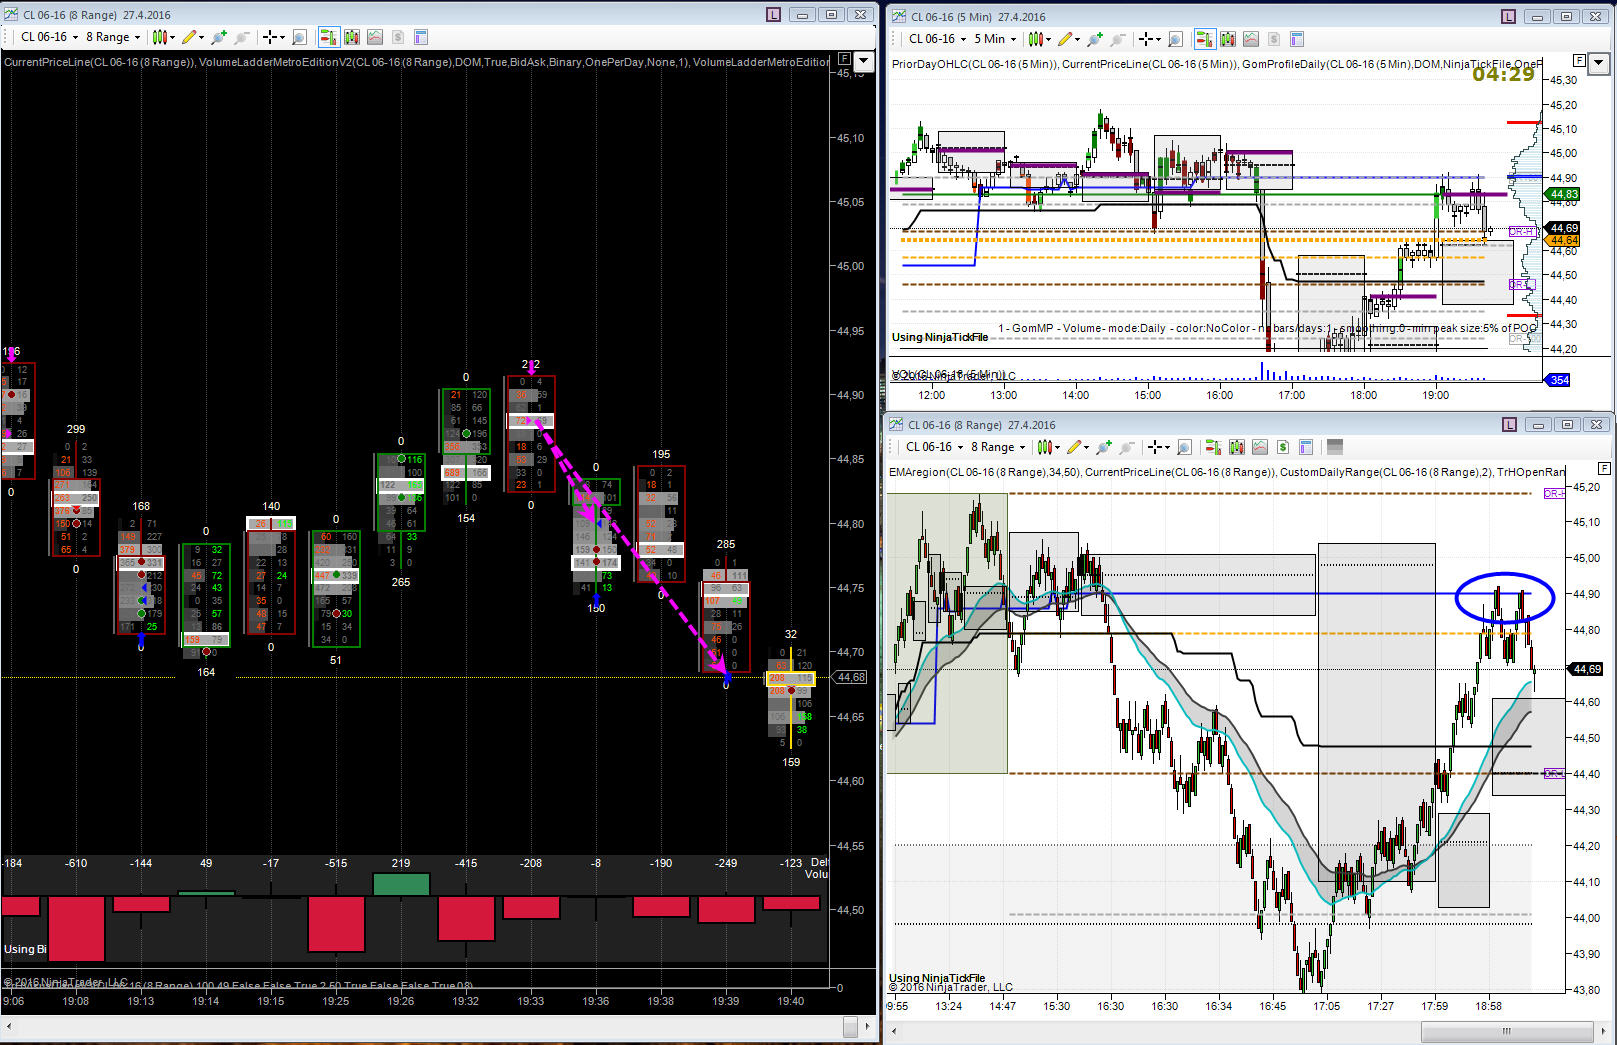
Task: Open drawing tools pencil in bottom-right 8 Range chart
Action: [x=1077, y=447]
